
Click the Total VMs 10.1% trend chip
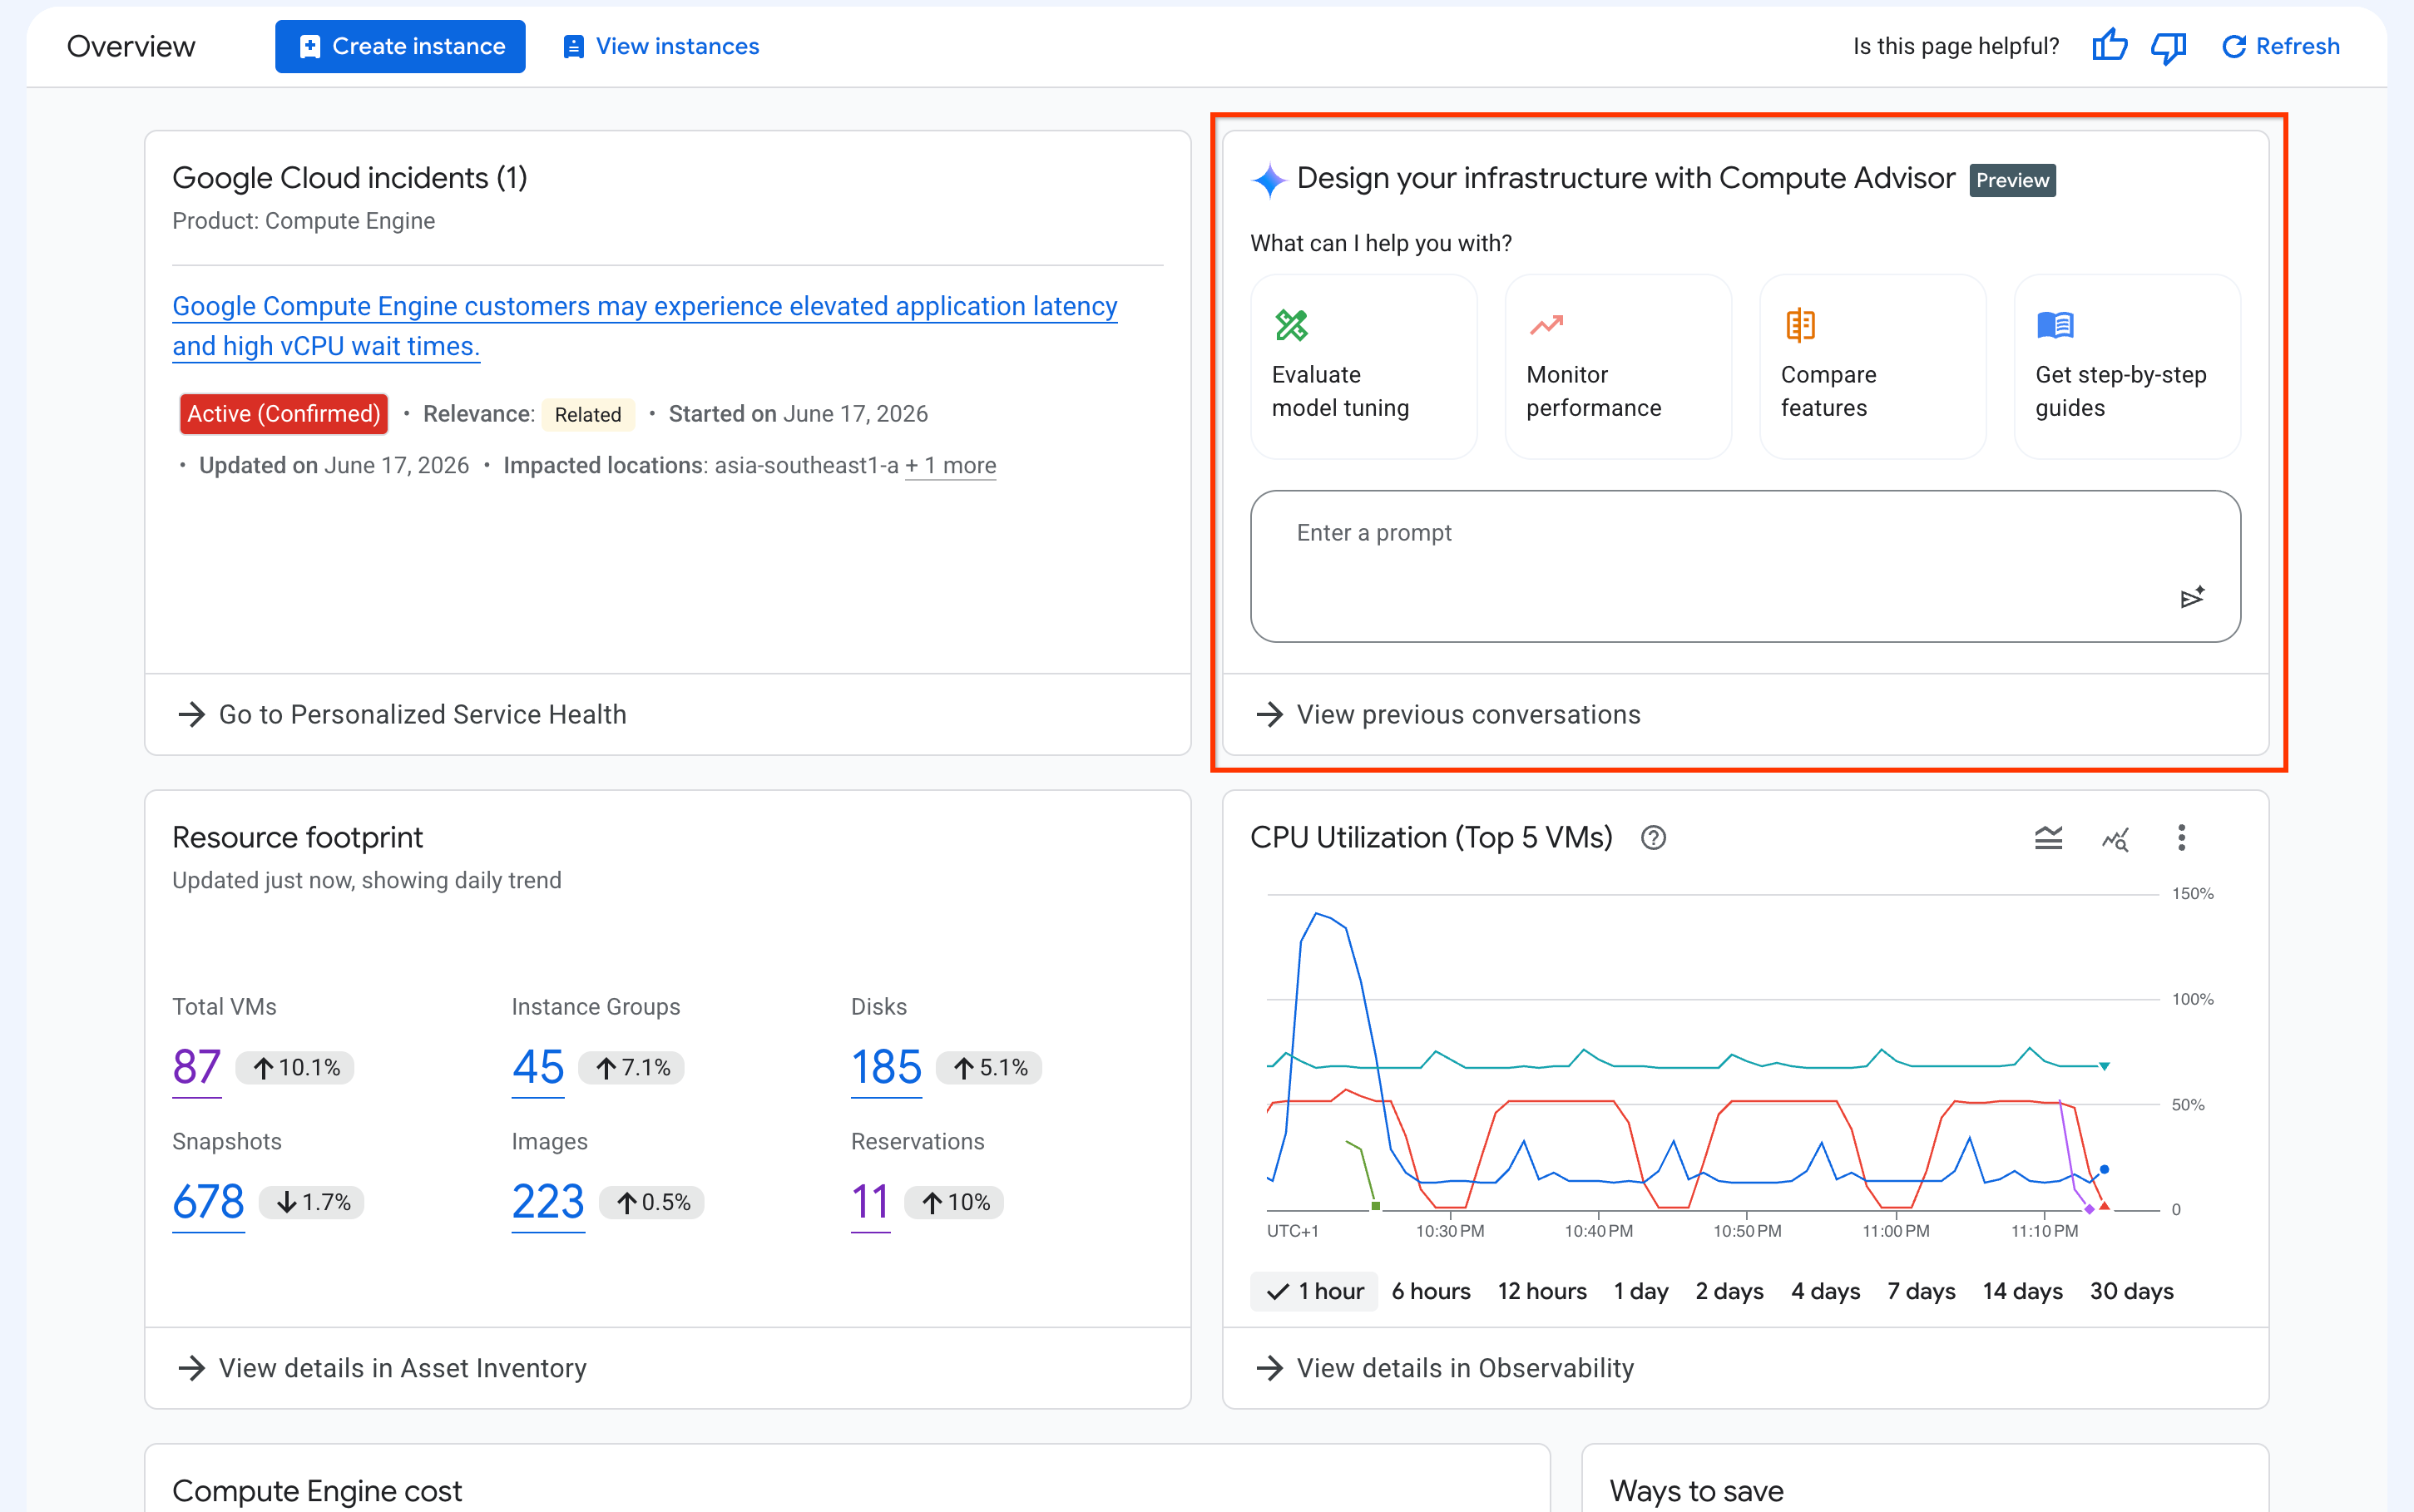coord(295,1068)
